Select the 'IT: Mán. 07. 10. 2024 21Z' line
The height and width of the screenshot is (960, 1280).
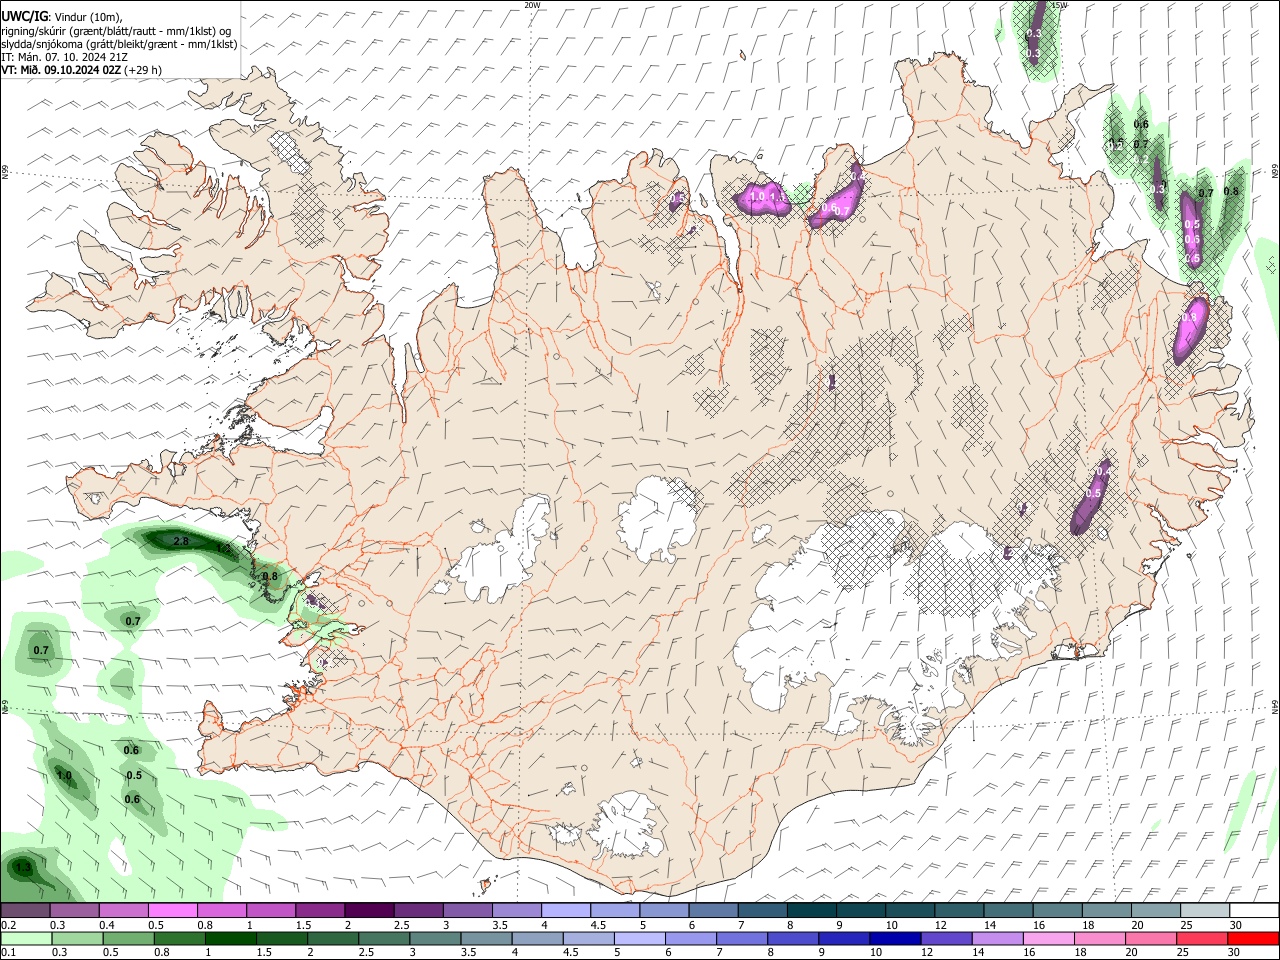[x=64, y=57]
